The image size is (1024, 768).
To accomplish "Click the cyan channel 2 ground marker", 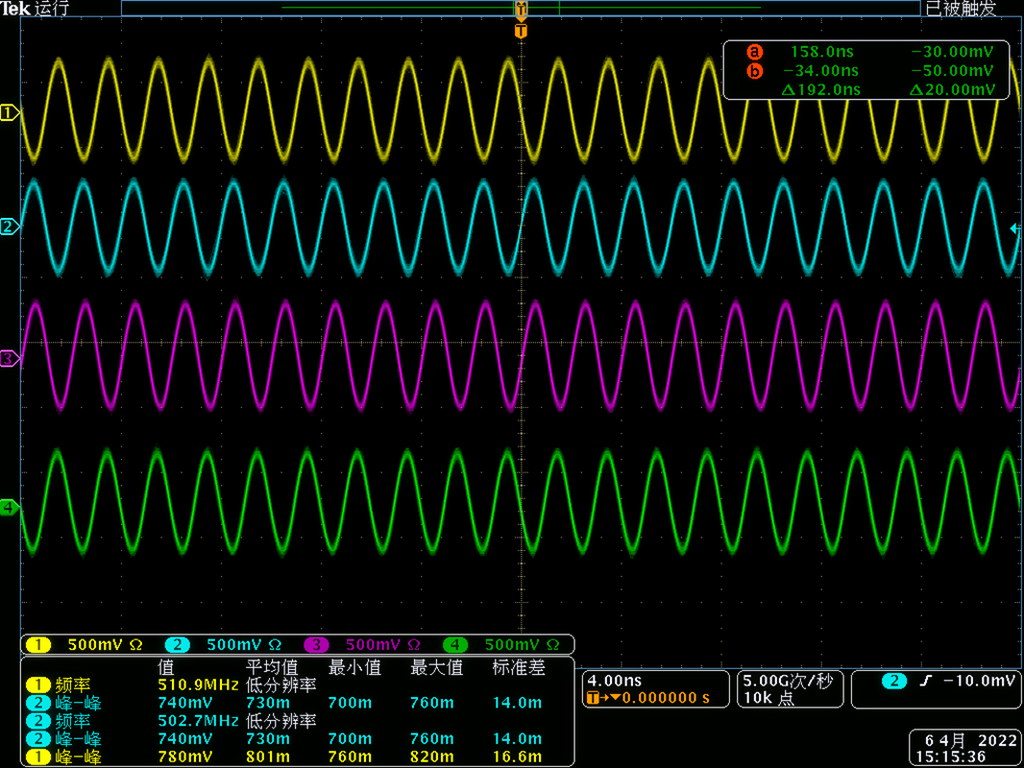I will [x=9, y=227].
